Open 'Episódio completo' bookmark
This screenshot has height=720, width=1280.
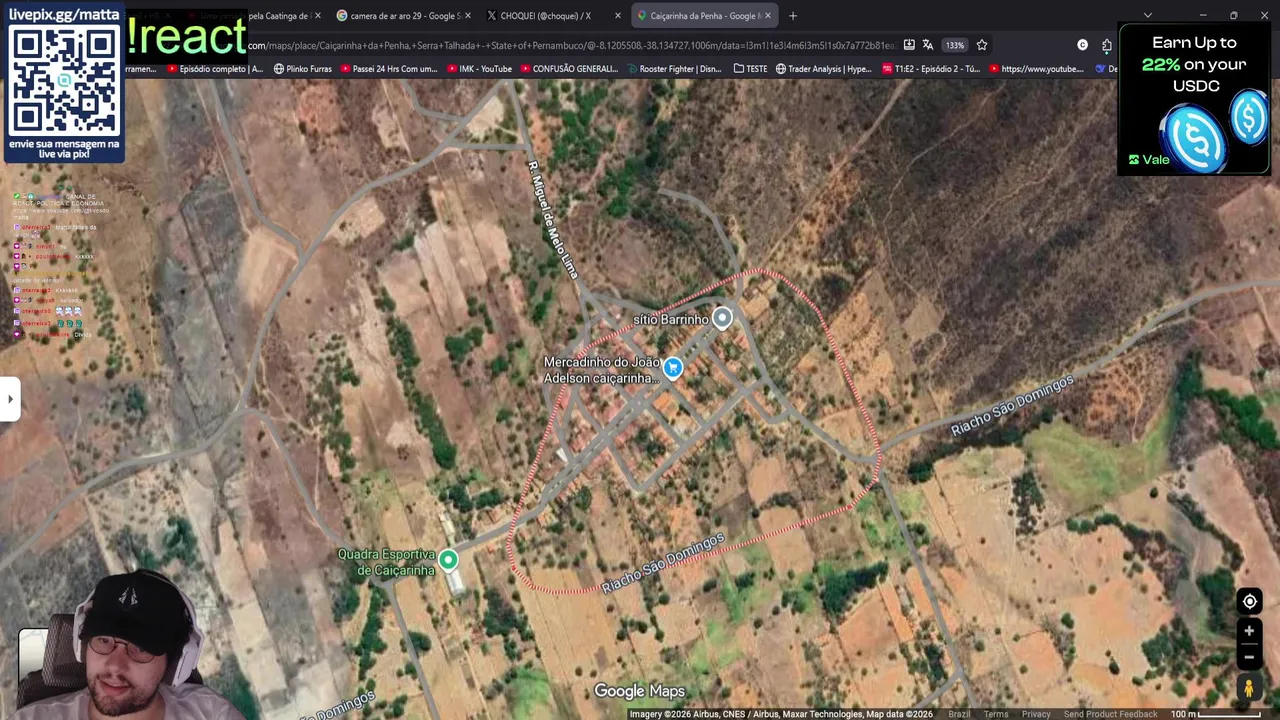215,69
